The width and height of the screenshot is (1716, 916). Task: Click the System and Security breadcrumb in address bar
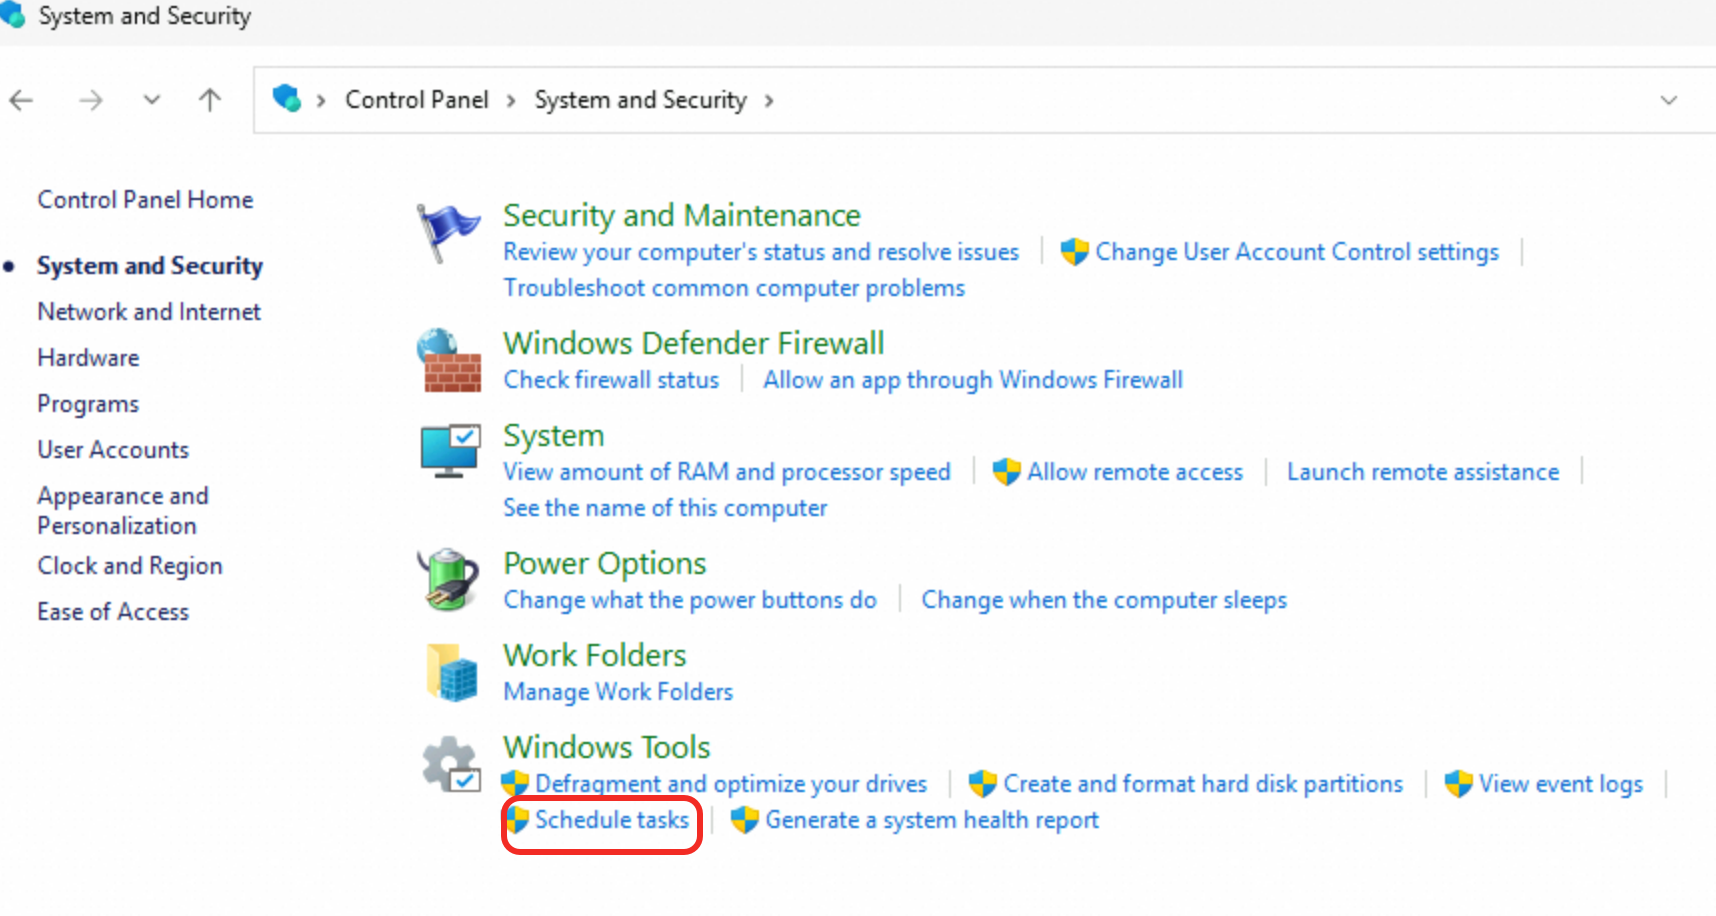click(640, 100)
